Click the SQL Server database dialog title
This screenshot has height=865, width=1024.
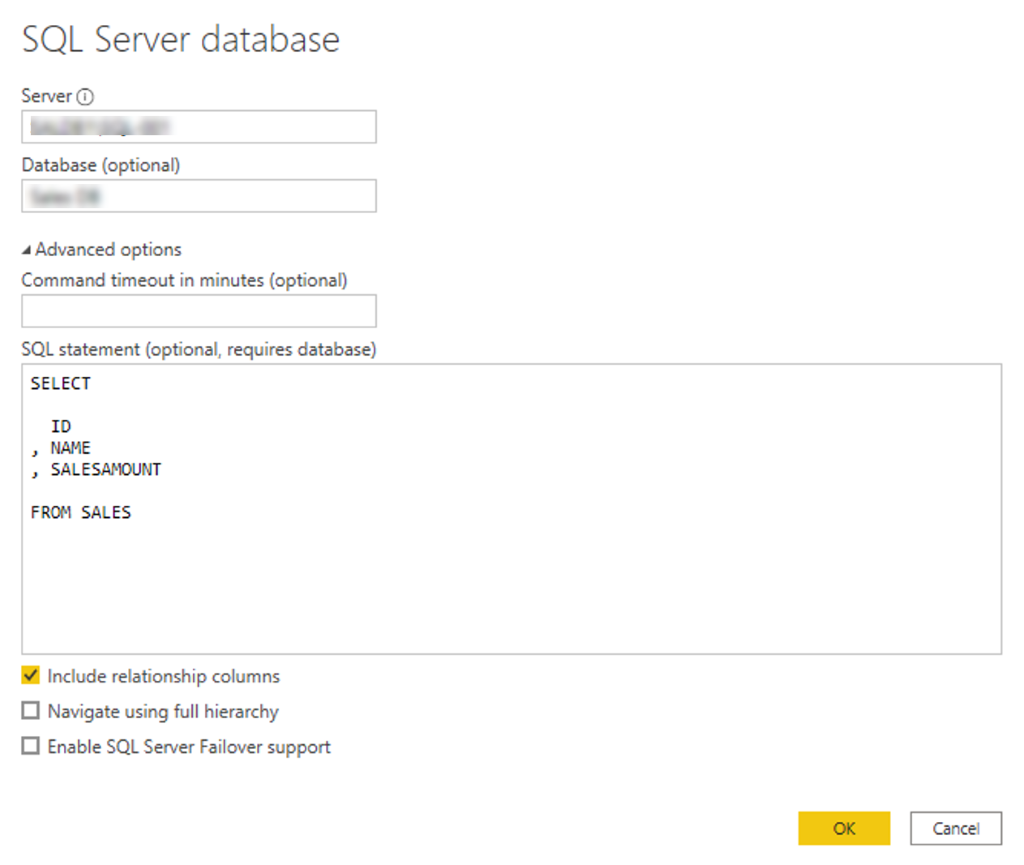(181, 39)
